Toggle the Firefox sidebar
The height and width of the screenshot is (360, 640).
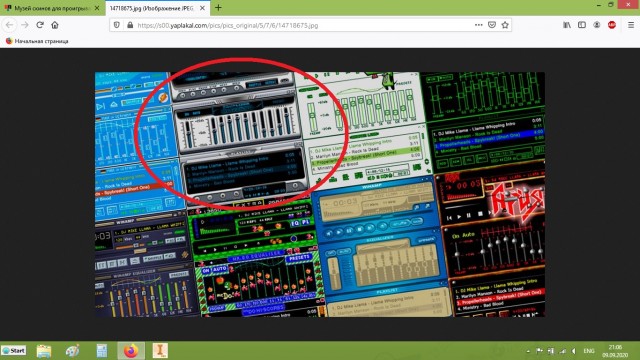[582, 25]
